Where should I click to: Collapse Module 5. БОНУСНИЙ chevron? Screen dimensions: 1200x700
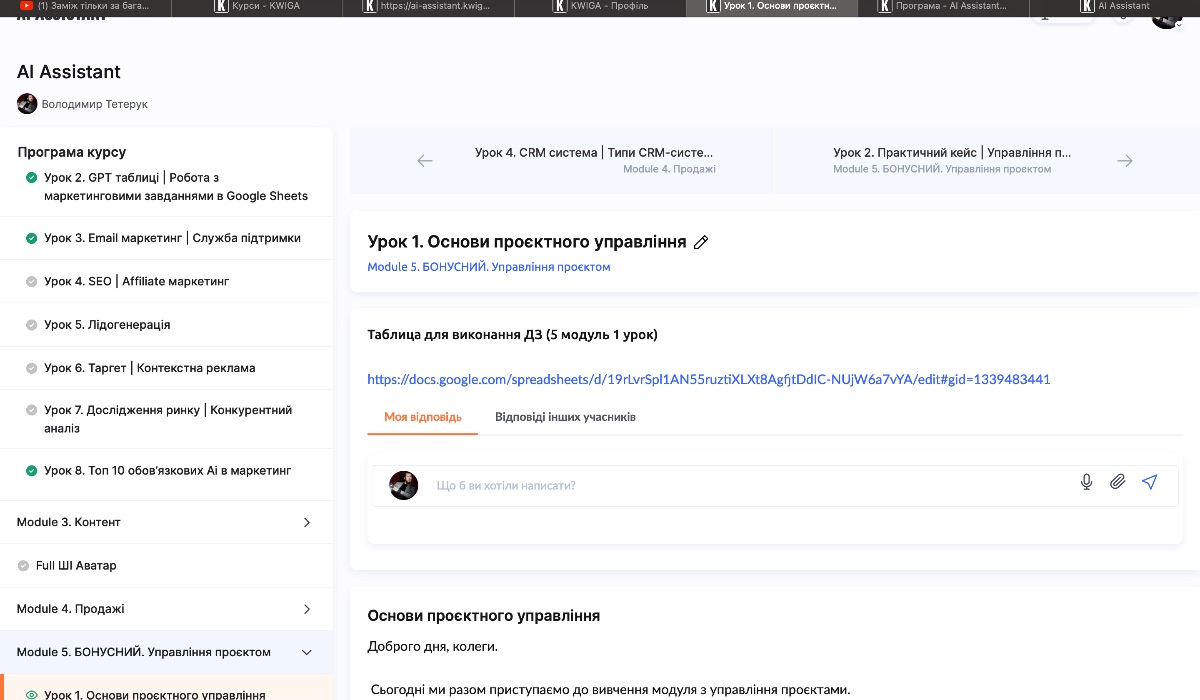point(307,652)
